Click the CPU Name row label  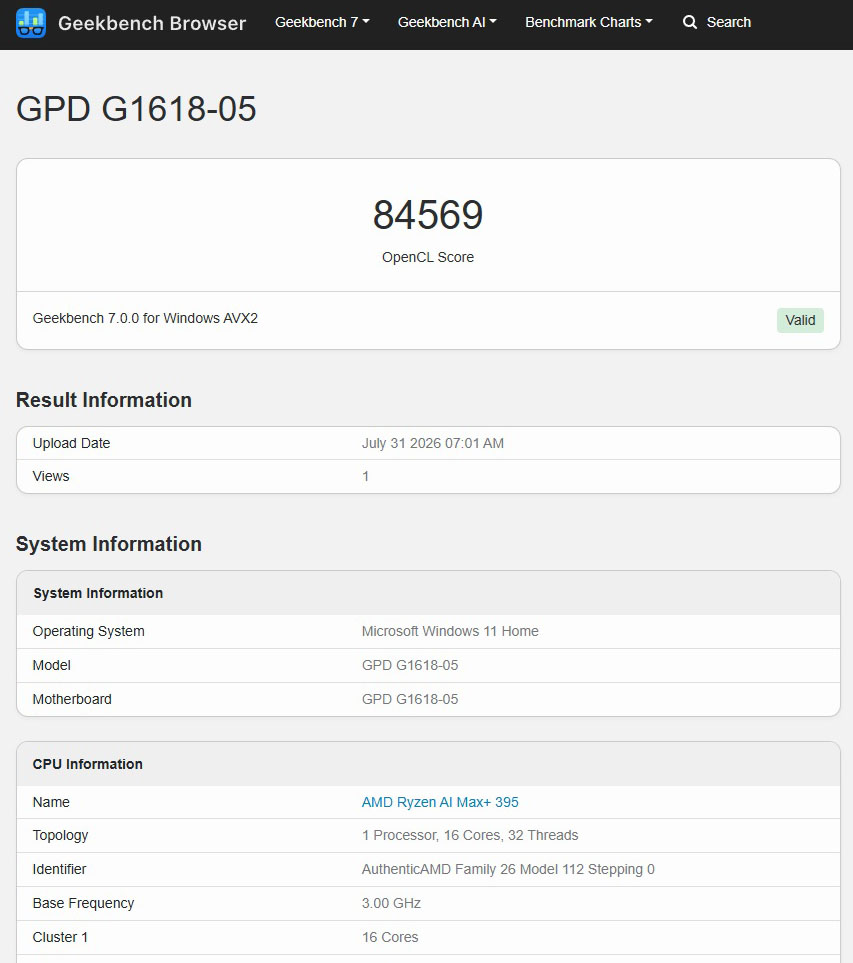[x=51, y=802]
